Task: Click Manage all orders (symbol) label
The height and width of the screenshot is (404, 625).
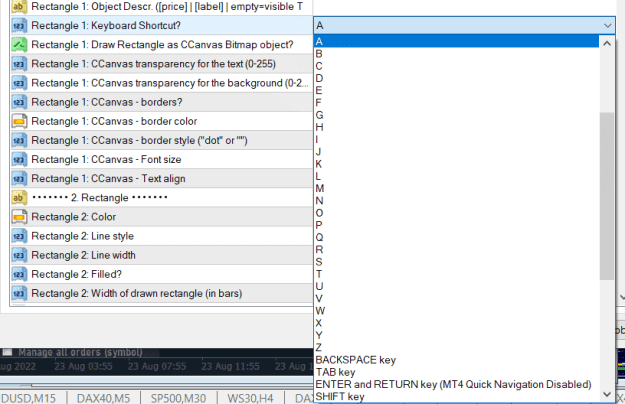Action: pos(80,353)
